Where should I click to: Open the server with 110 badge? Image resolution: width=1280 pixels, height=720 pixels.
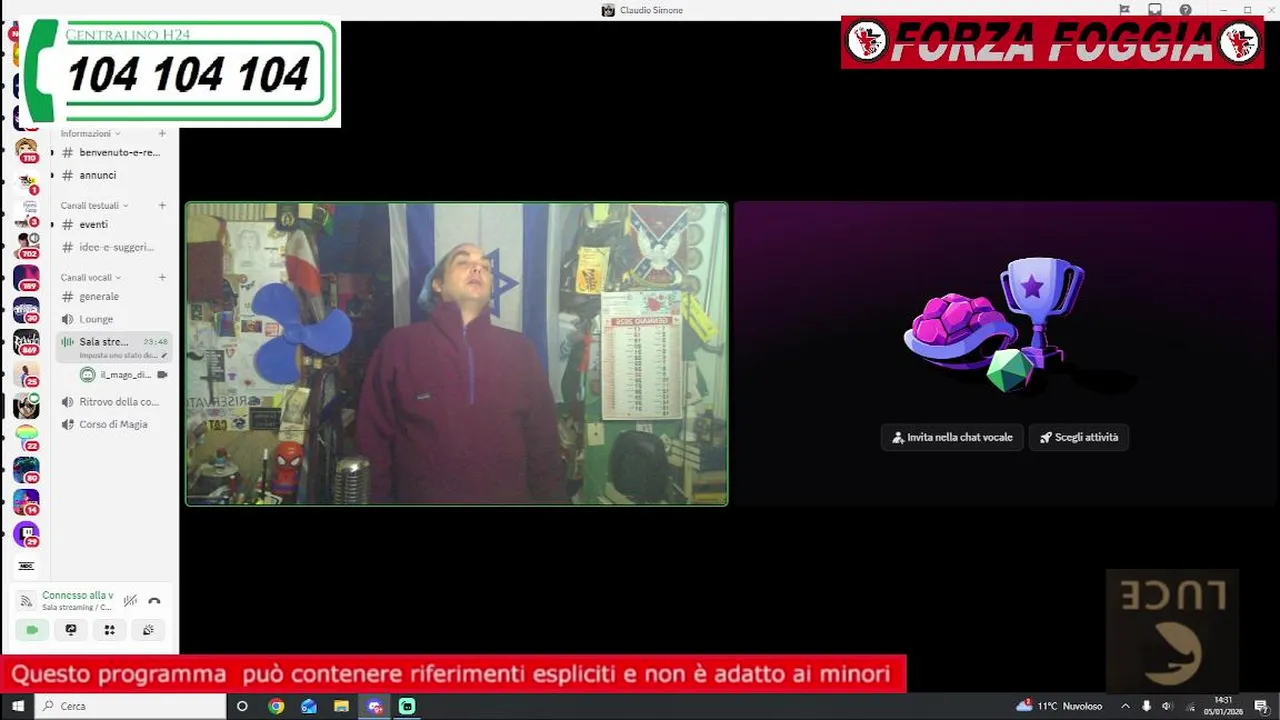point(26,150)
